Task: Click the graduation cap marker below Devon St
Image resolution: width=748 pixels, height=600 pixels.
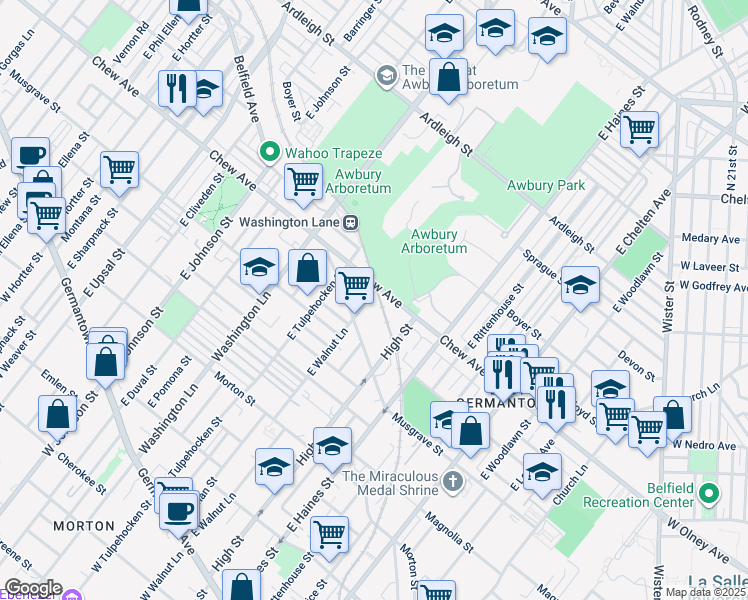Action: pyautogui.click(x=610, y=386)
